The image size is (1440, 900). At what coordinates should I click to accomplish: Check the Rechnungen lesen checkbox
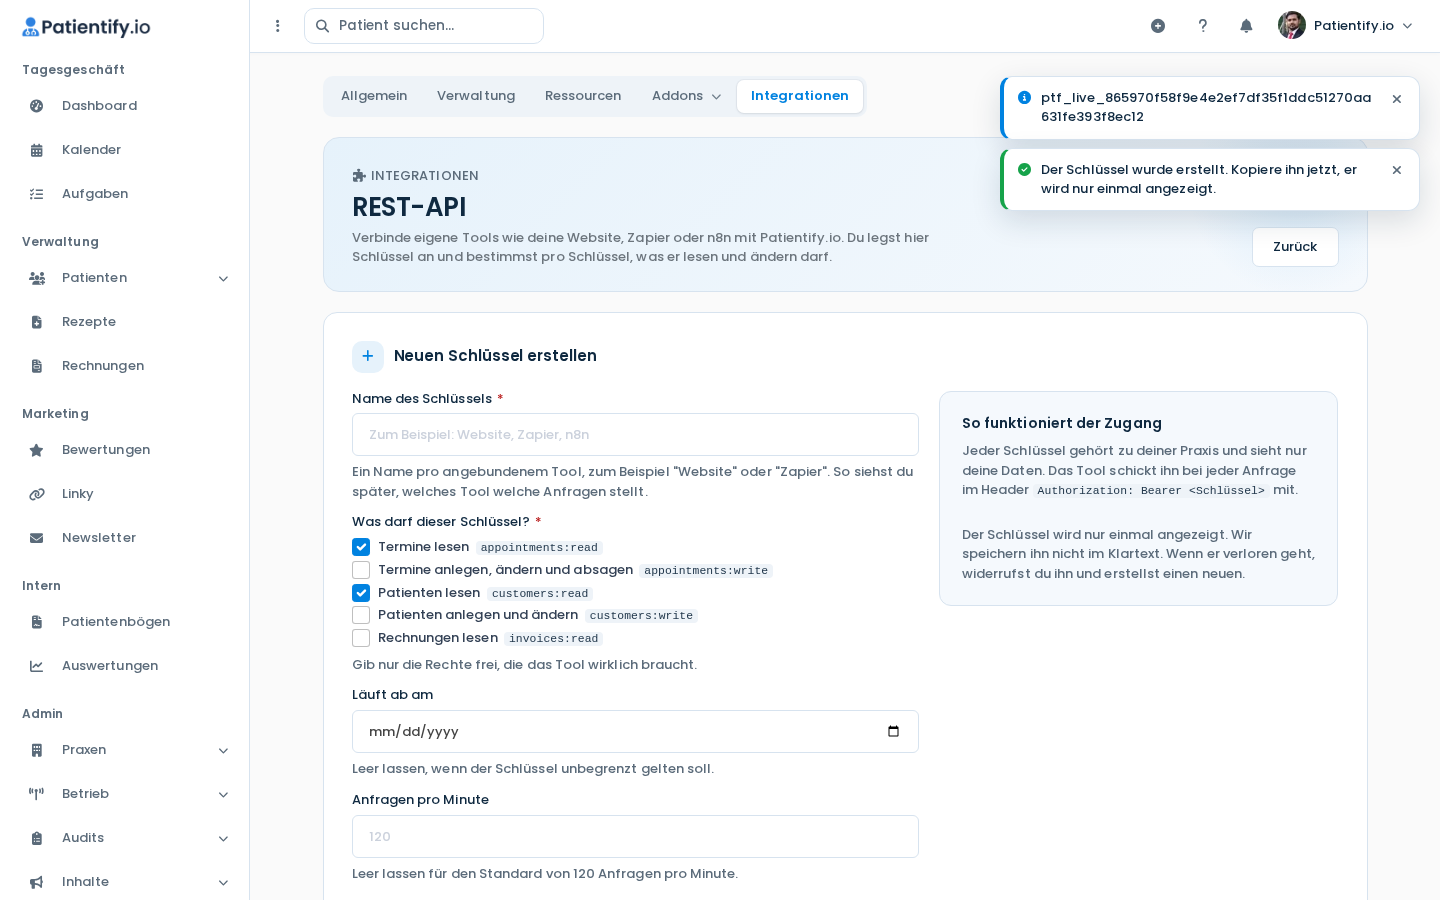(361, 638)
